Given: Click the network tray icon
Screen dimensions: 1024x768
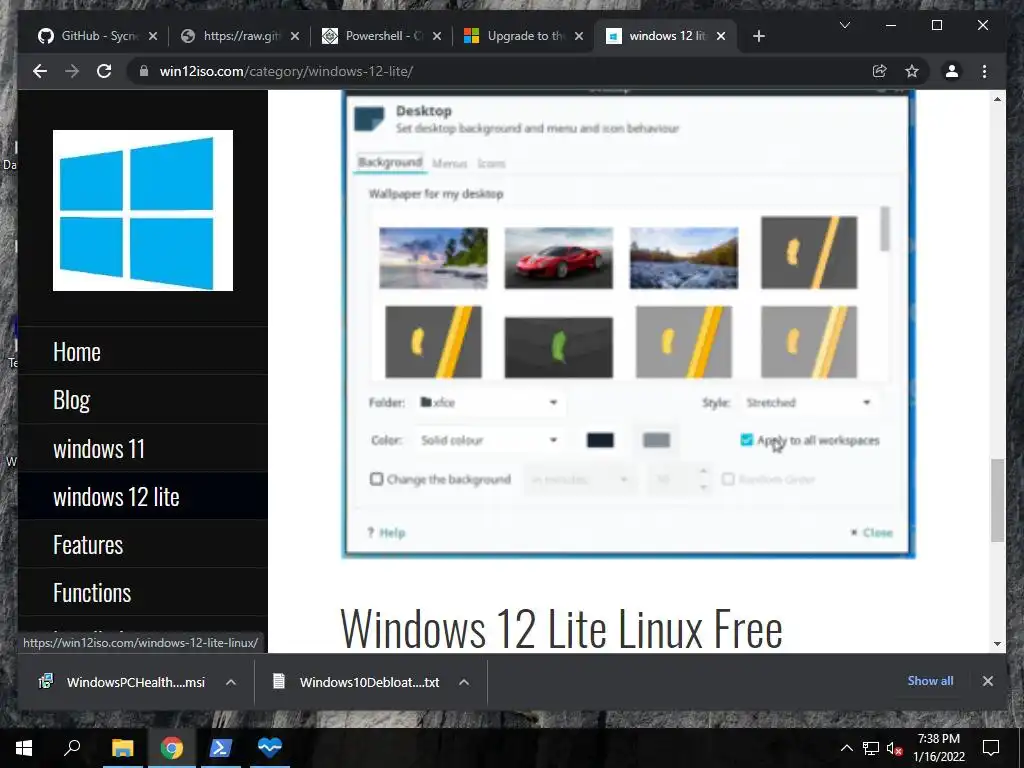Looking at the screenshot, I should pyautogui.click(x=871, y=748).
